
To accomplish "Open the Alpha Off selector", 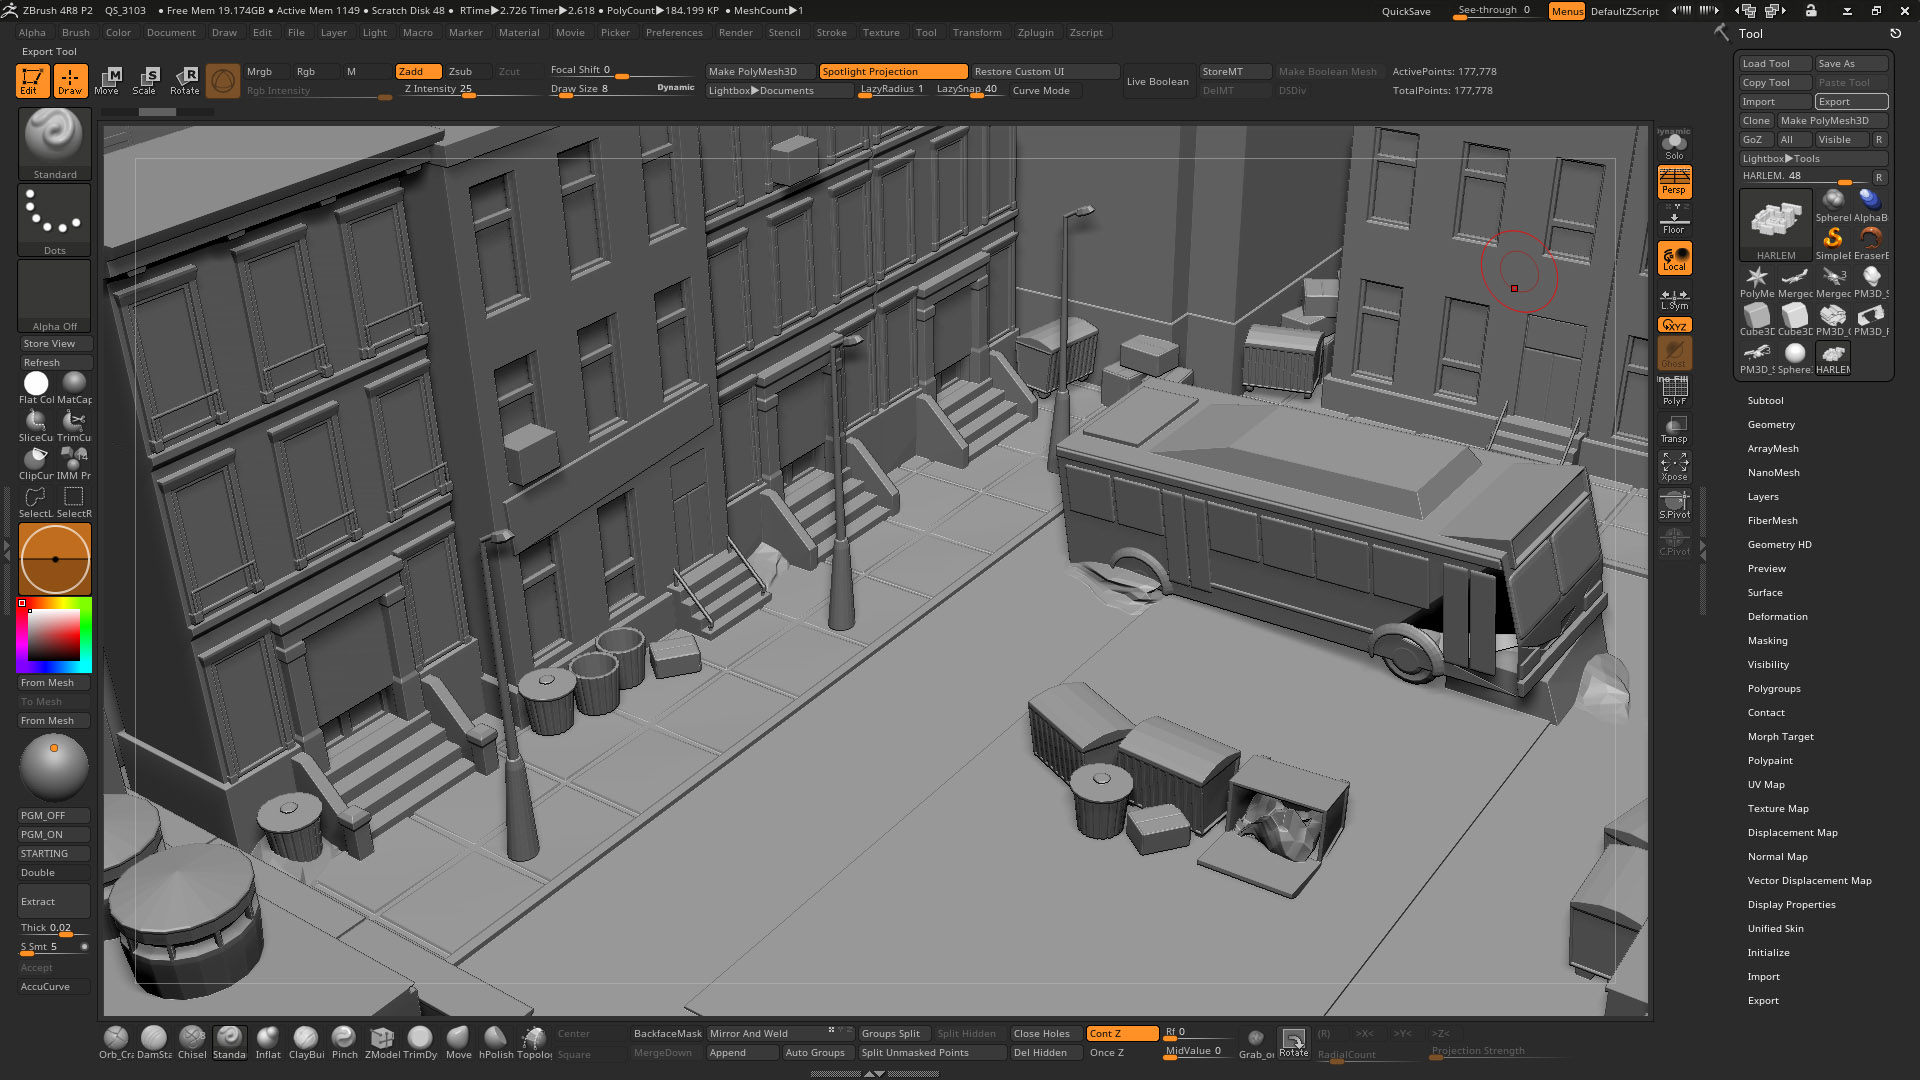I will [x=54, y=296].
